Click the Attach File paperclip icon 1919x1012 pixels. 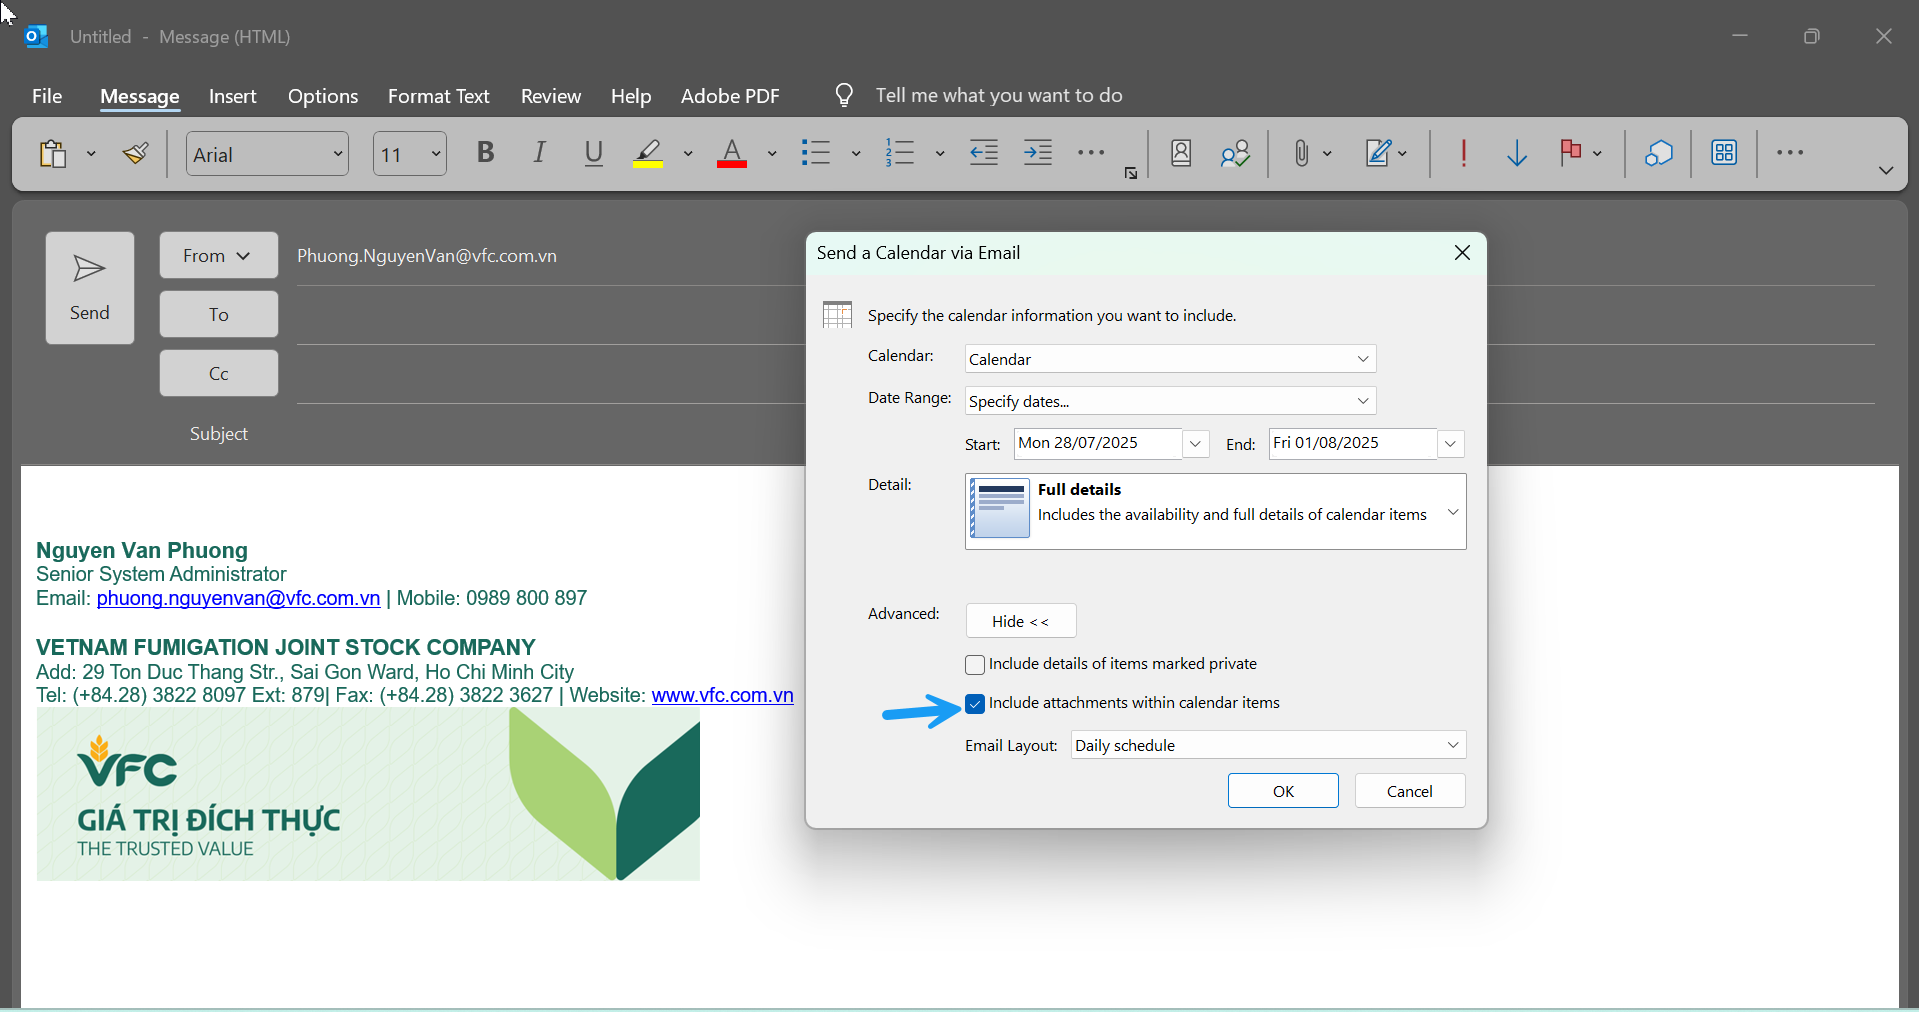1300,153
